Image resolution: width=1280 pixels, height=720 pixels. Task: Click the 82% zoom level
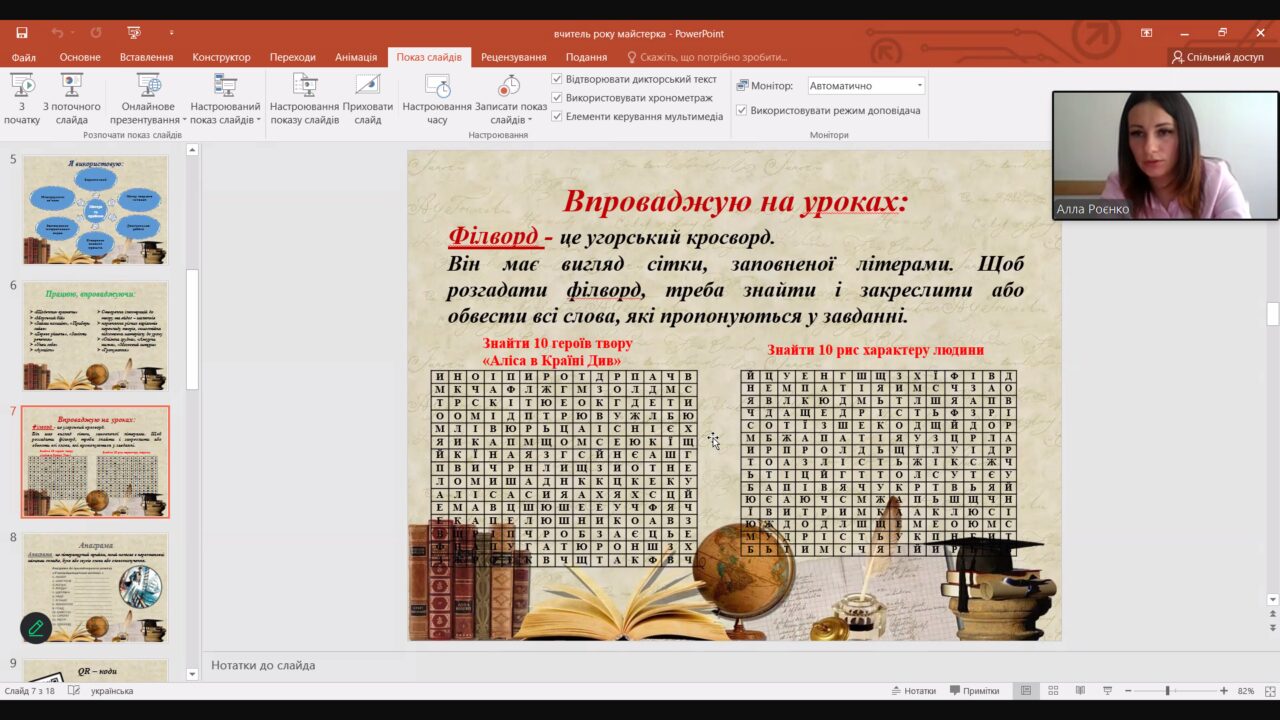pos(1246,691)
